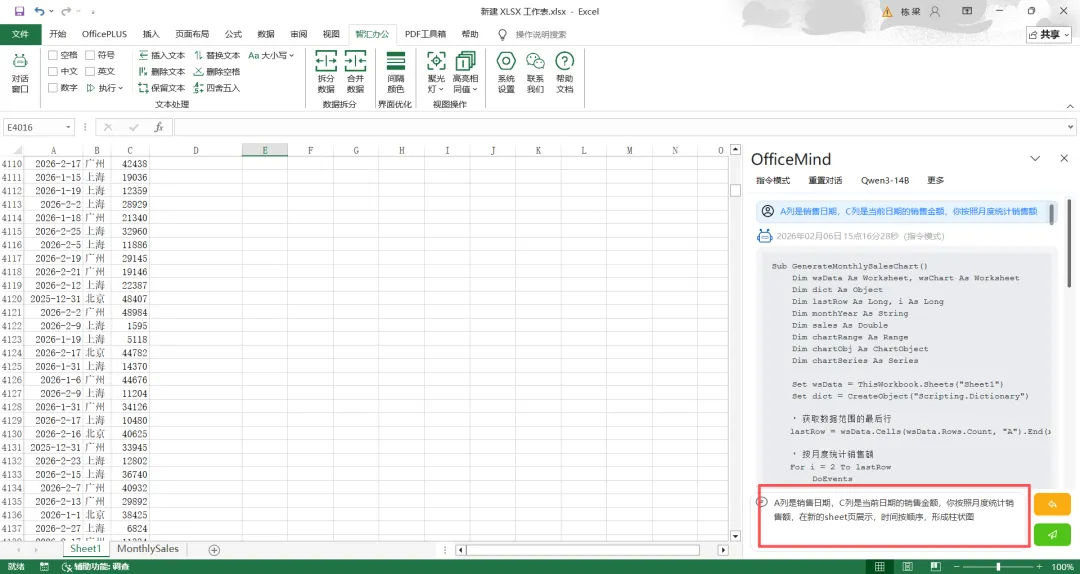
Task: Click the orange reply arrow button
Action: (x=1052, y=504)
